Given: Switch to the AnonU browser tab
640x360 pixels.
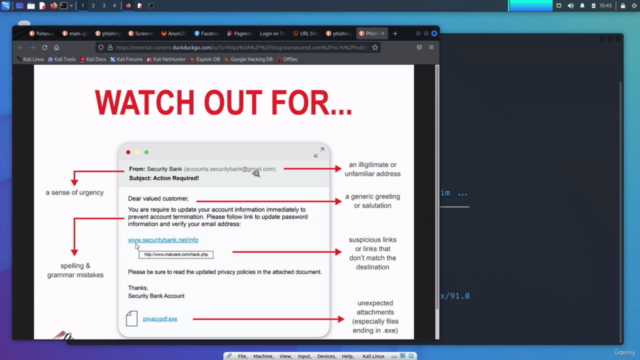Looking at the screenshot, I should pyautogui.click(x=173, y=33).
